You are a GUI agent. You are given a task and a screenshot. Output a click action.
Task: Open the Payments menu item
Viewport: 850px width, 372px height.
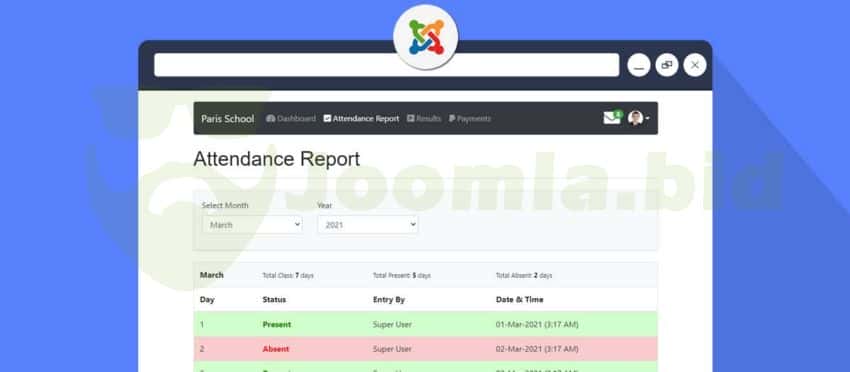[470, 118]
